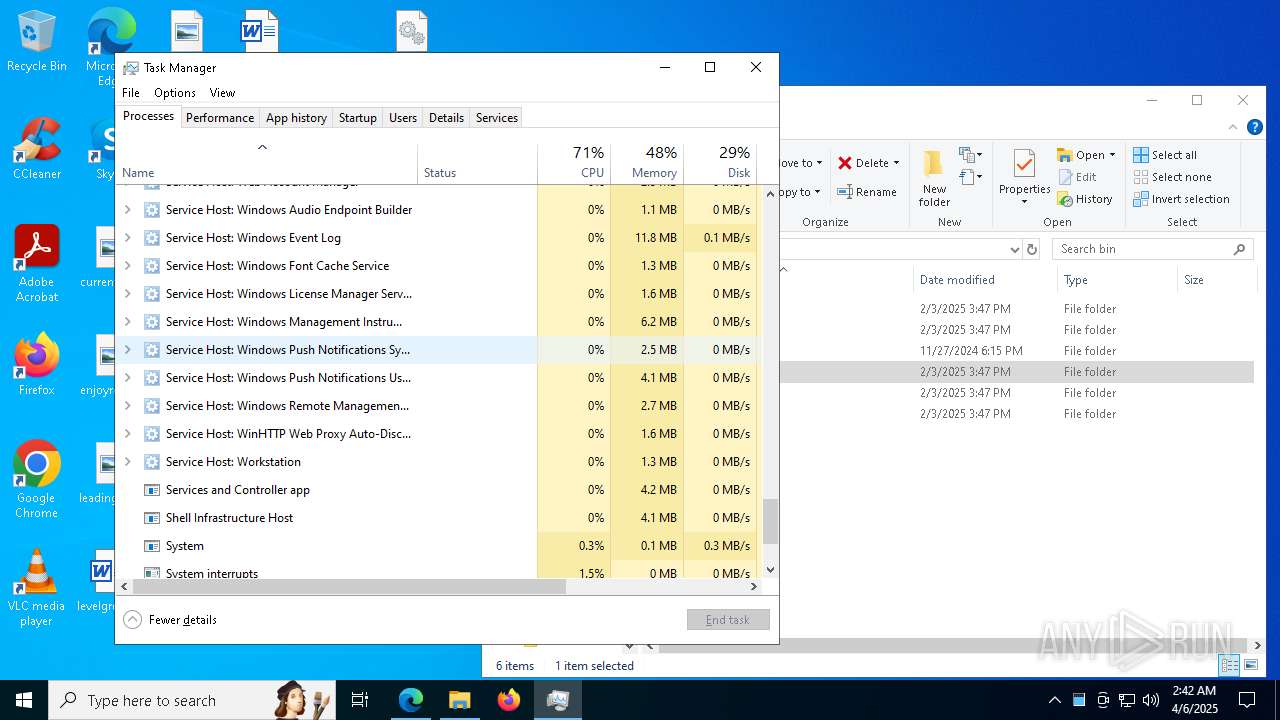Click the Search bin input field
The width and height of the screenshot is (1280, 720).
(1152, 249)
